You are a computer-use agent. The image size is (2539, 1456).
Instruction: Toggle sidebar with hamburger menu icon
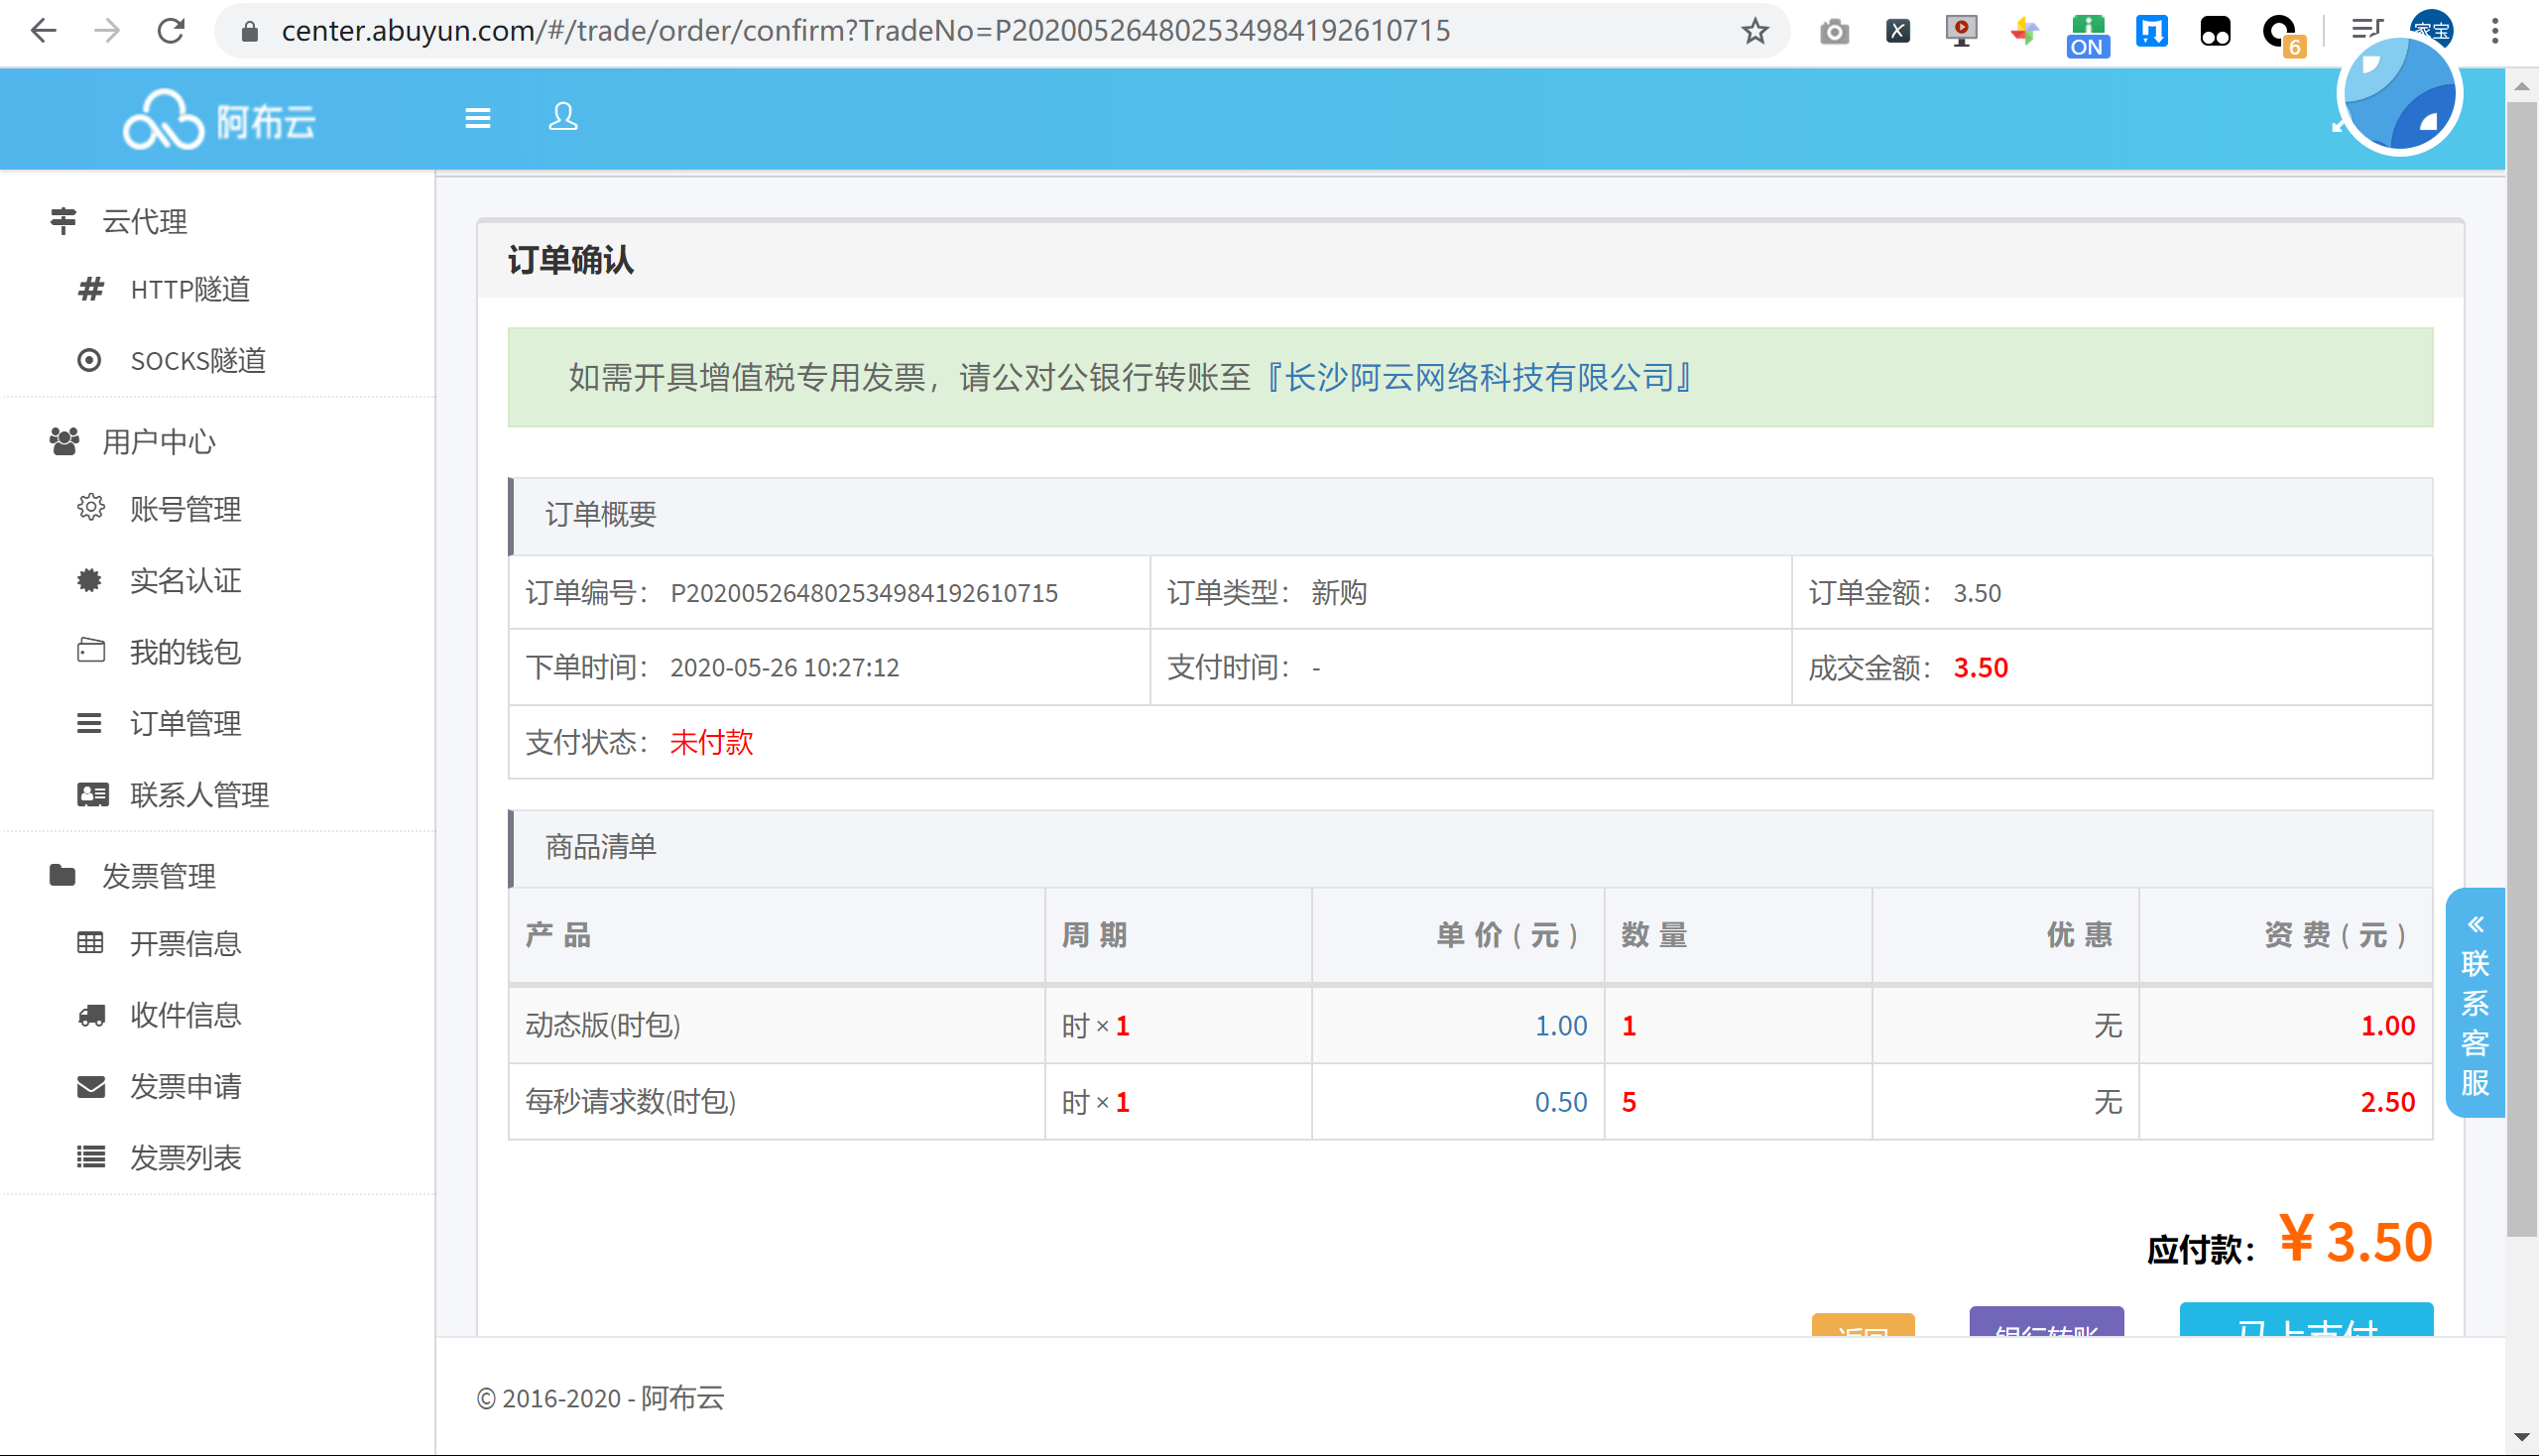(x=478, y=118)
